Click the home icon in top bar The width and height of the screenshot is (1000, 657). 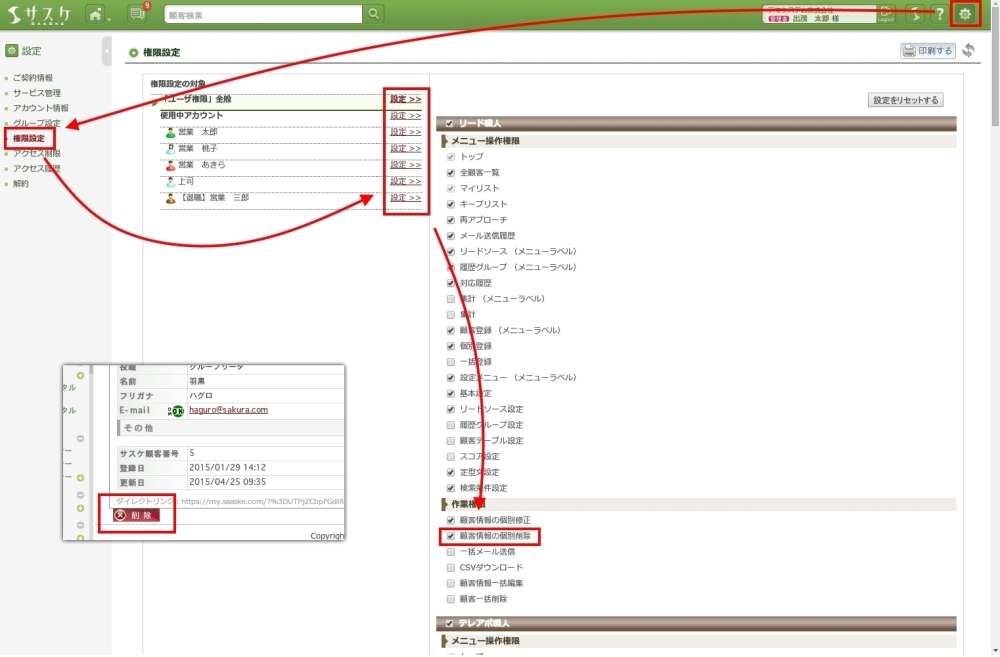[x=95, y=14]
